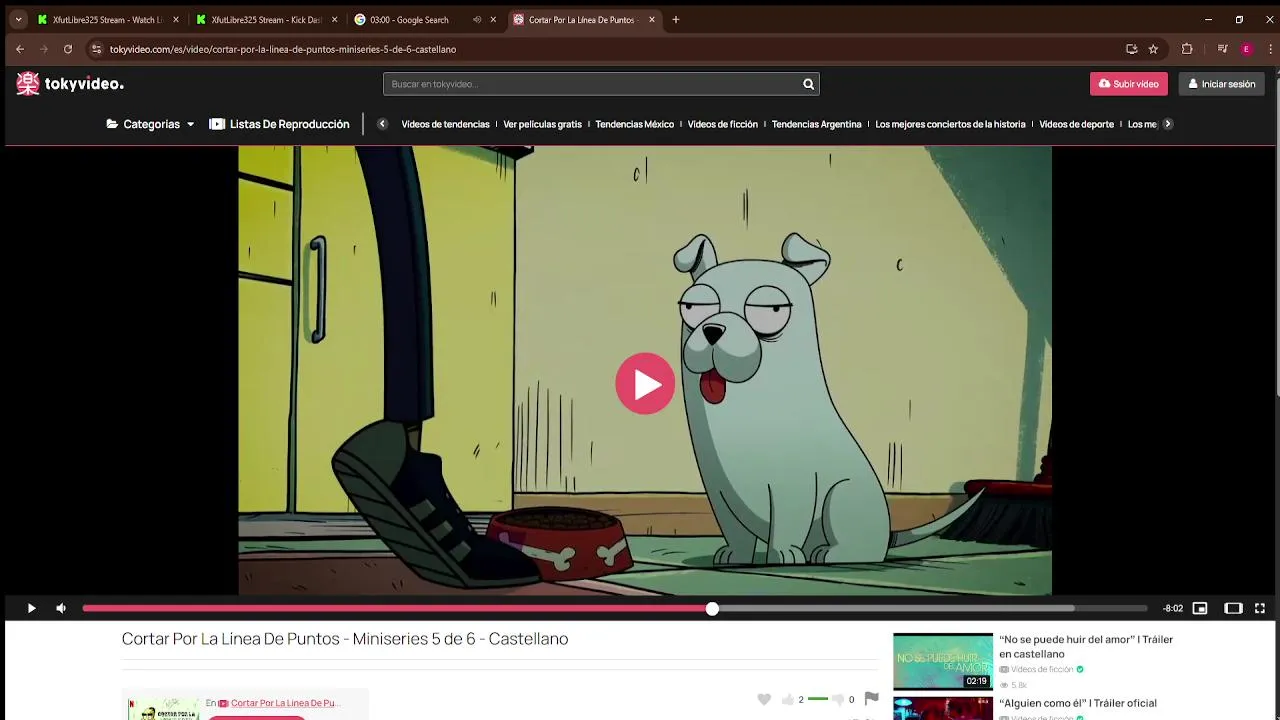Image resolution: width=1280 pixels, height=720 pixels.
Task: Click the thumbs up like icon
Action: [x=787, y=699]
